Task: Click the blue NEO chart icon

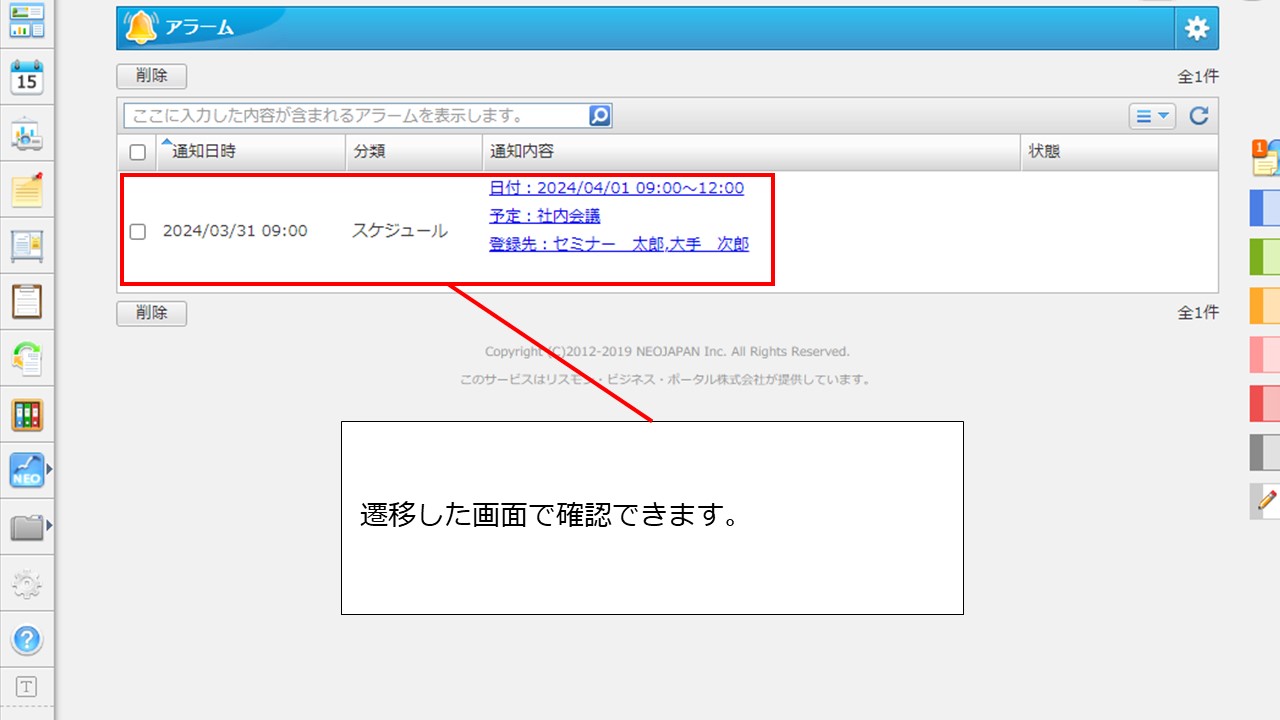Action: pyautogui.click(x=26, y=471)
